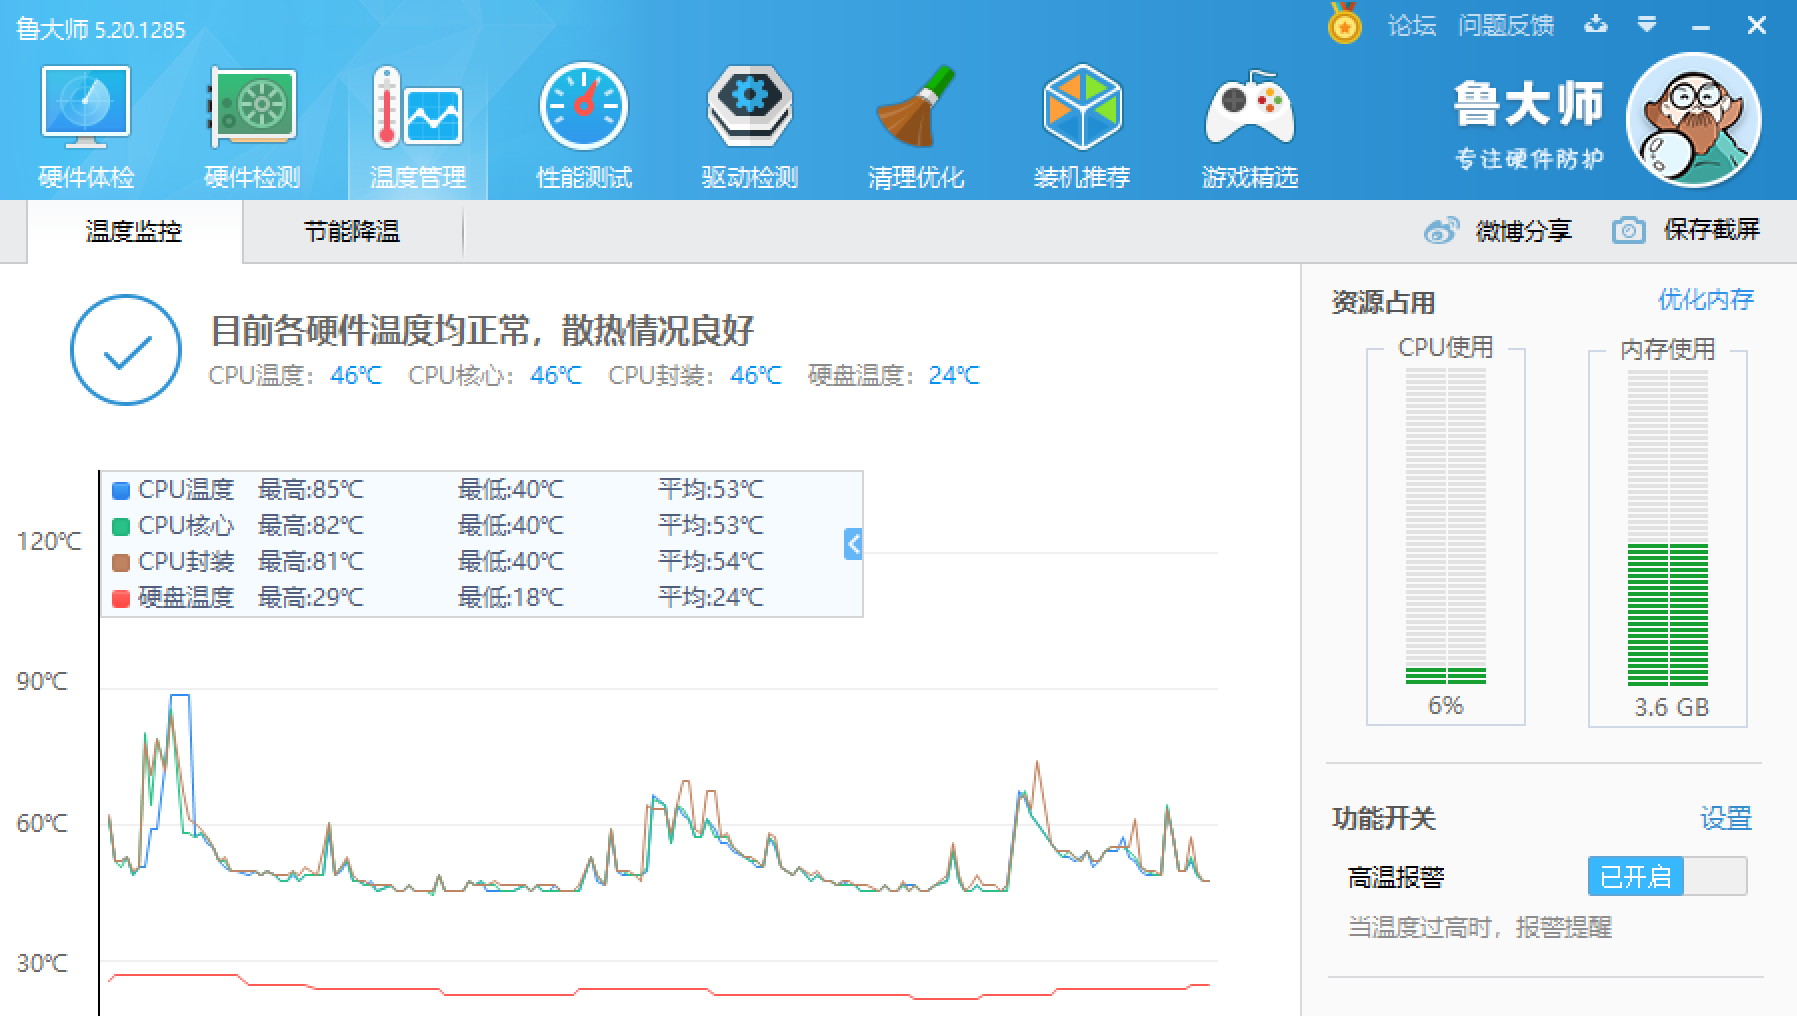
Task: Switch to 节能降温 tab
Action: click(x=352, y=231)
